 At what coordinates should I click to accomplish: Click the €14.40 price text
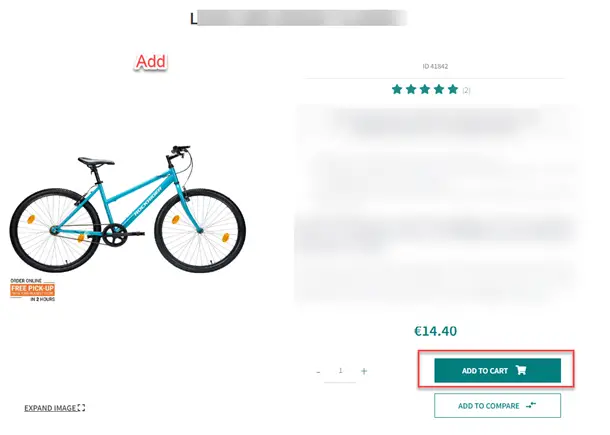[x=435, y=331]
